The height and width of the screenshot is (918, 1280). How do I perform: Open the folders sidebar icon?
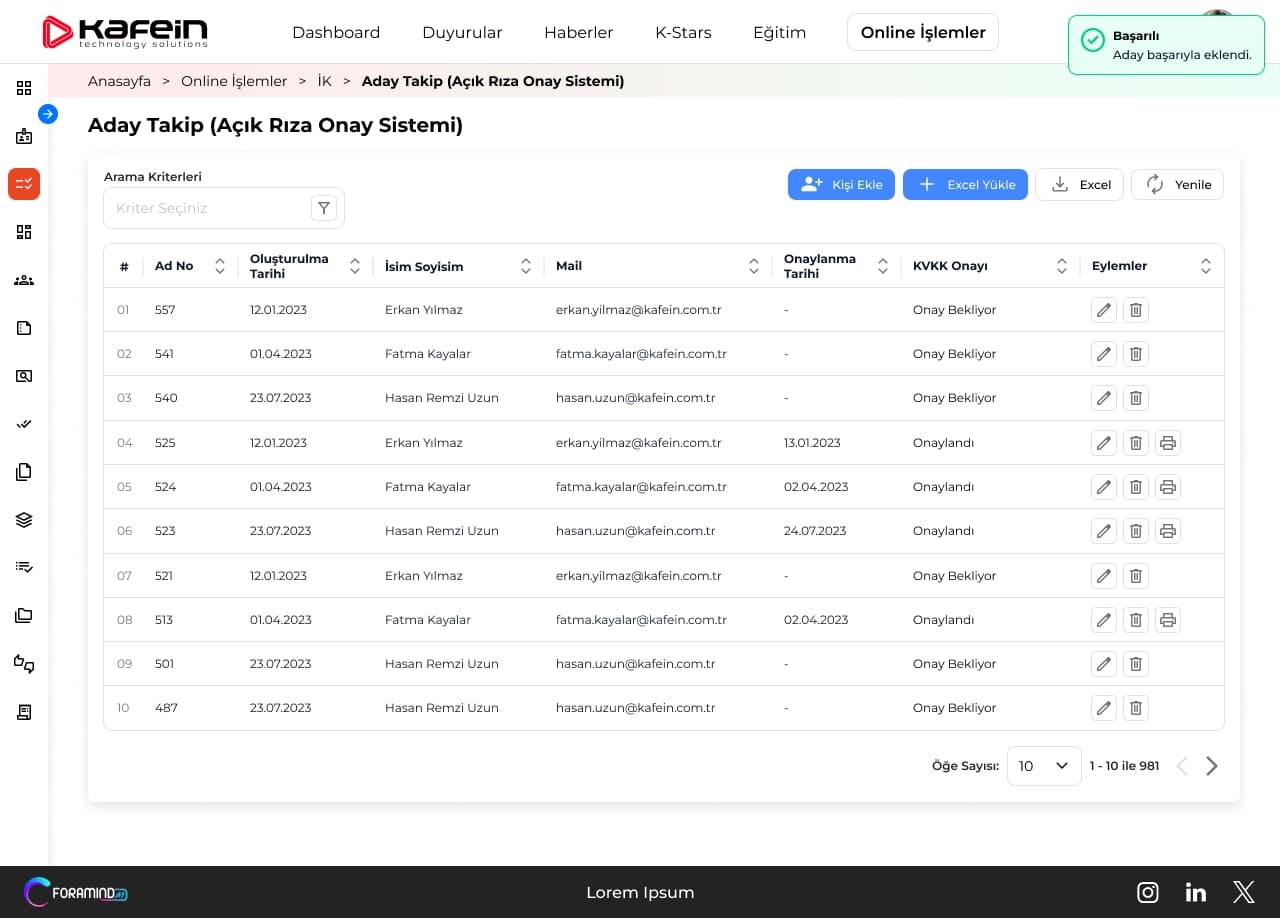pyautogui.click(x=24, y=616)
